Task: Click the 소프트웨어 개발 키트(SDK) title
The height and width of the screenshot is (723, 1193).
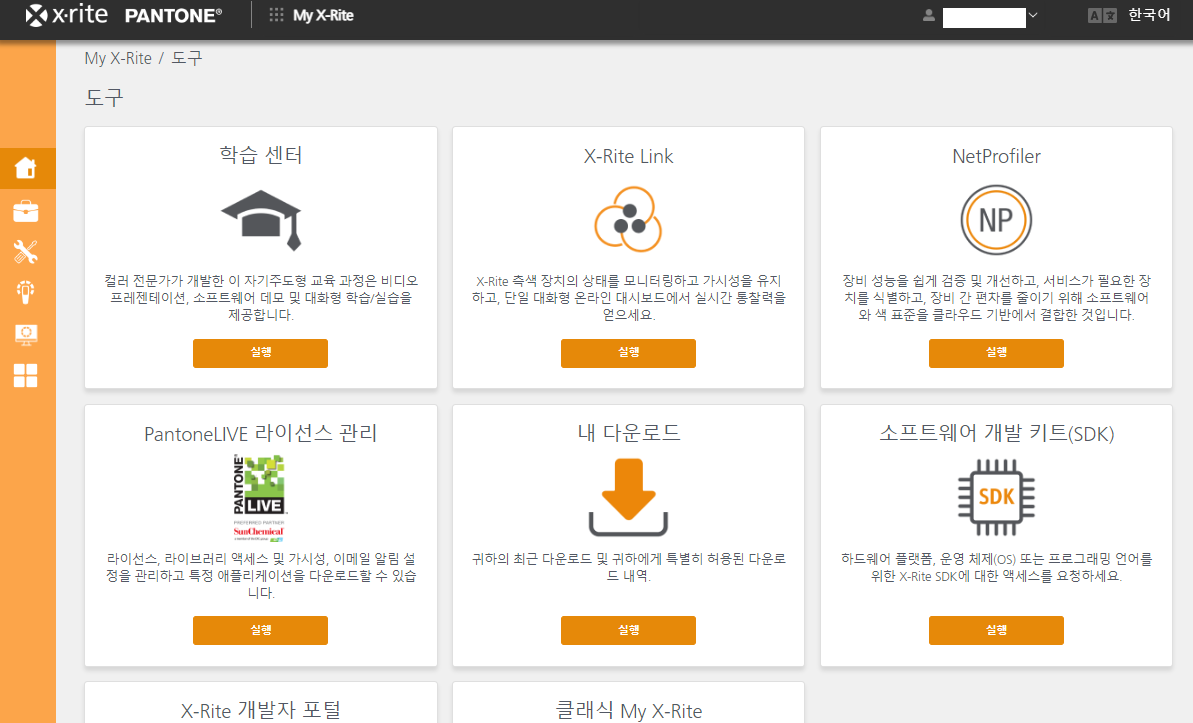Action: tap(997, 433)
